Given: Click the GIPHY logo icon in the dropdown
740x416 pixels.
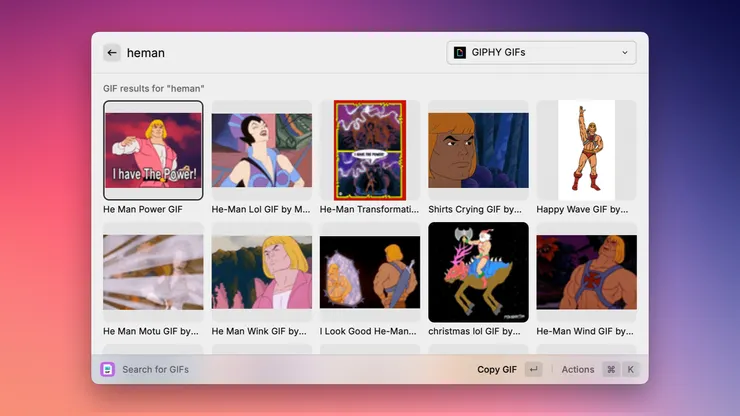Looking at the screenshot, I should (460, 52).
